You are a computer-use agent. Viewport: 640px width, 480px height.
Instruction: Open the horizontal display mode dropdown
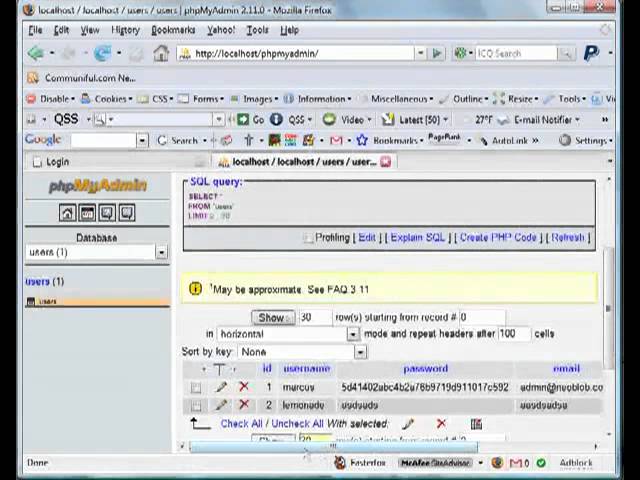point(288,334)
